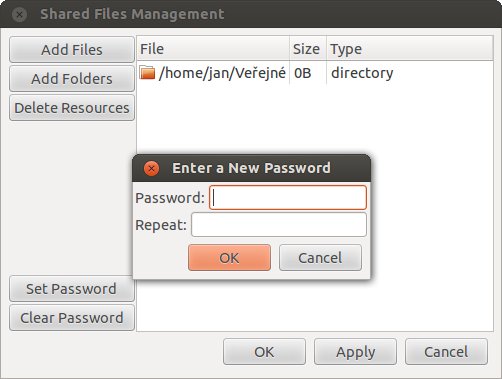The width and height of the screenshot is (502, 379).
Task: Sort the list by Size column
Action: pos(308,49)
